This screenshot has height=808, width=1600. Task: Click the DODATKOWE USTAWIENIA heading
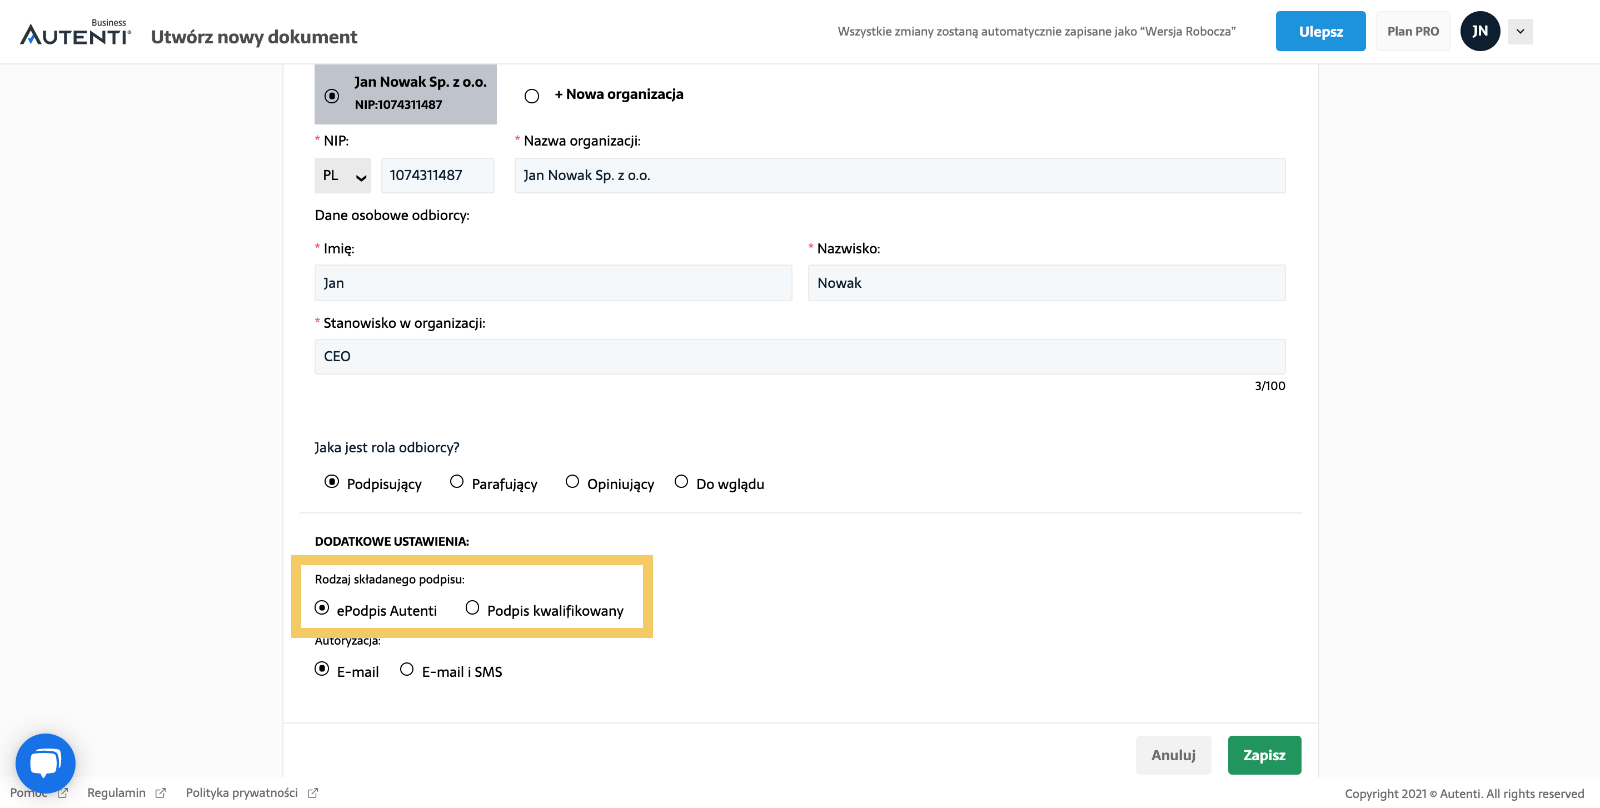(x=392, y=541)
